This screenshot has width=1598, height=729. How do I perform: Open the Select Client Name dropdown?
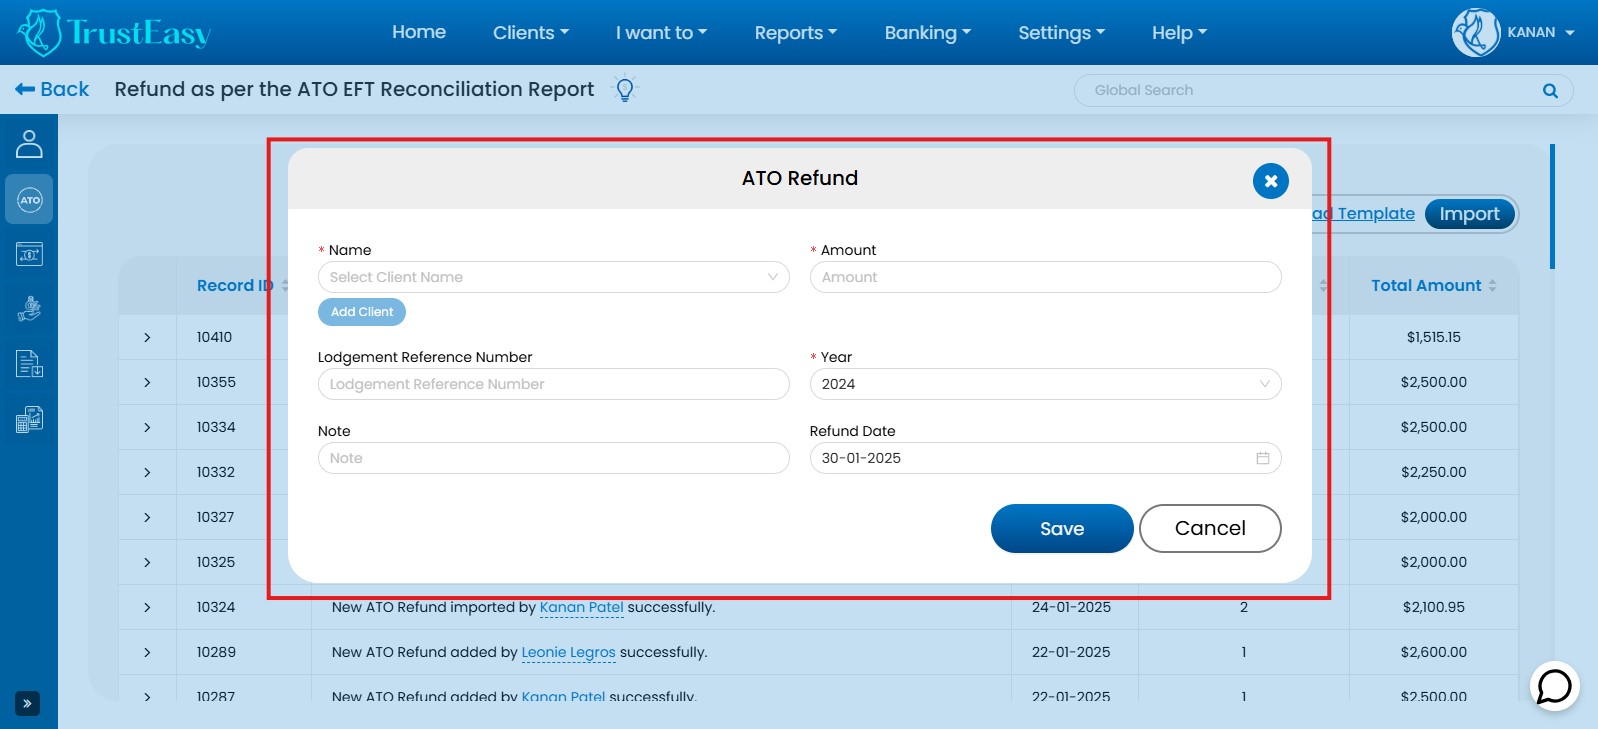[553, 277]
